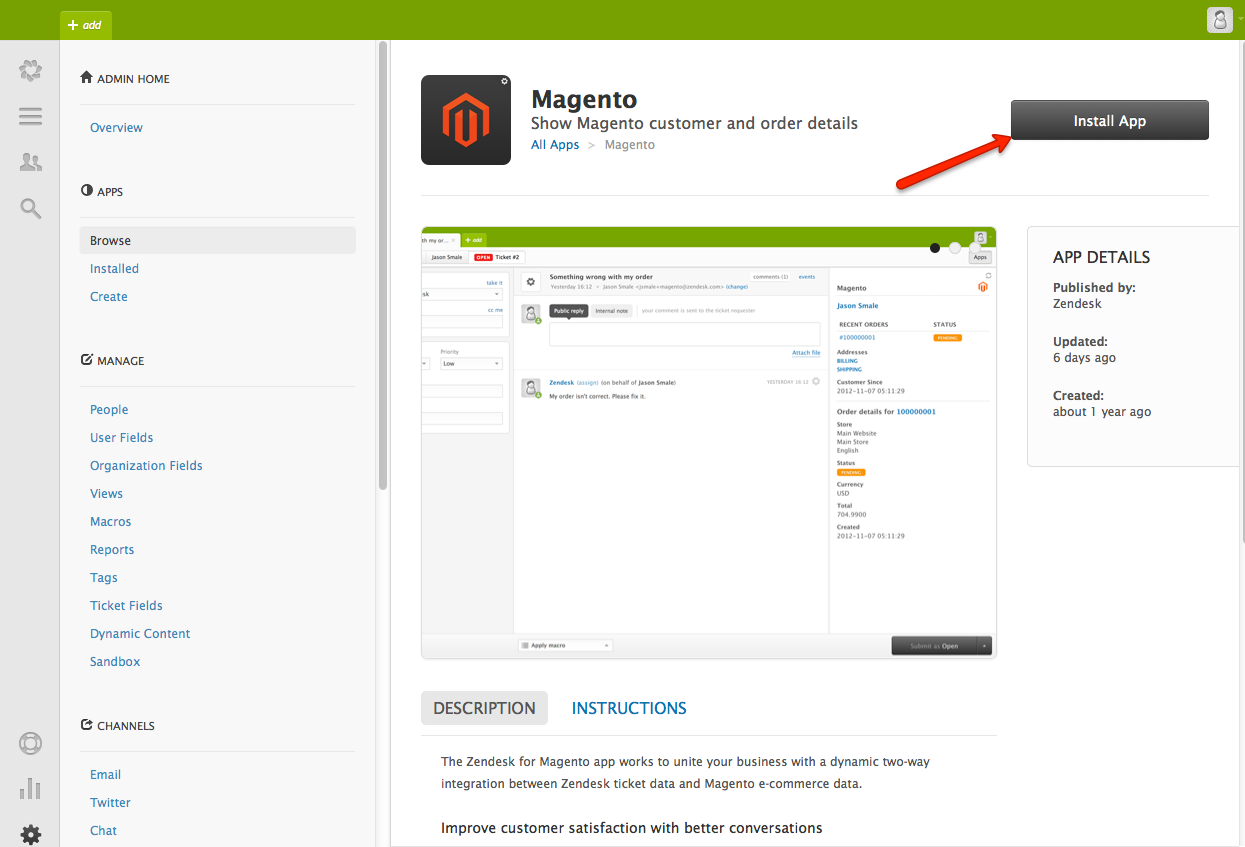Open the customers people icon in sidebar
The height and width of the screenshot is (847, 1245).
point(30,162)
